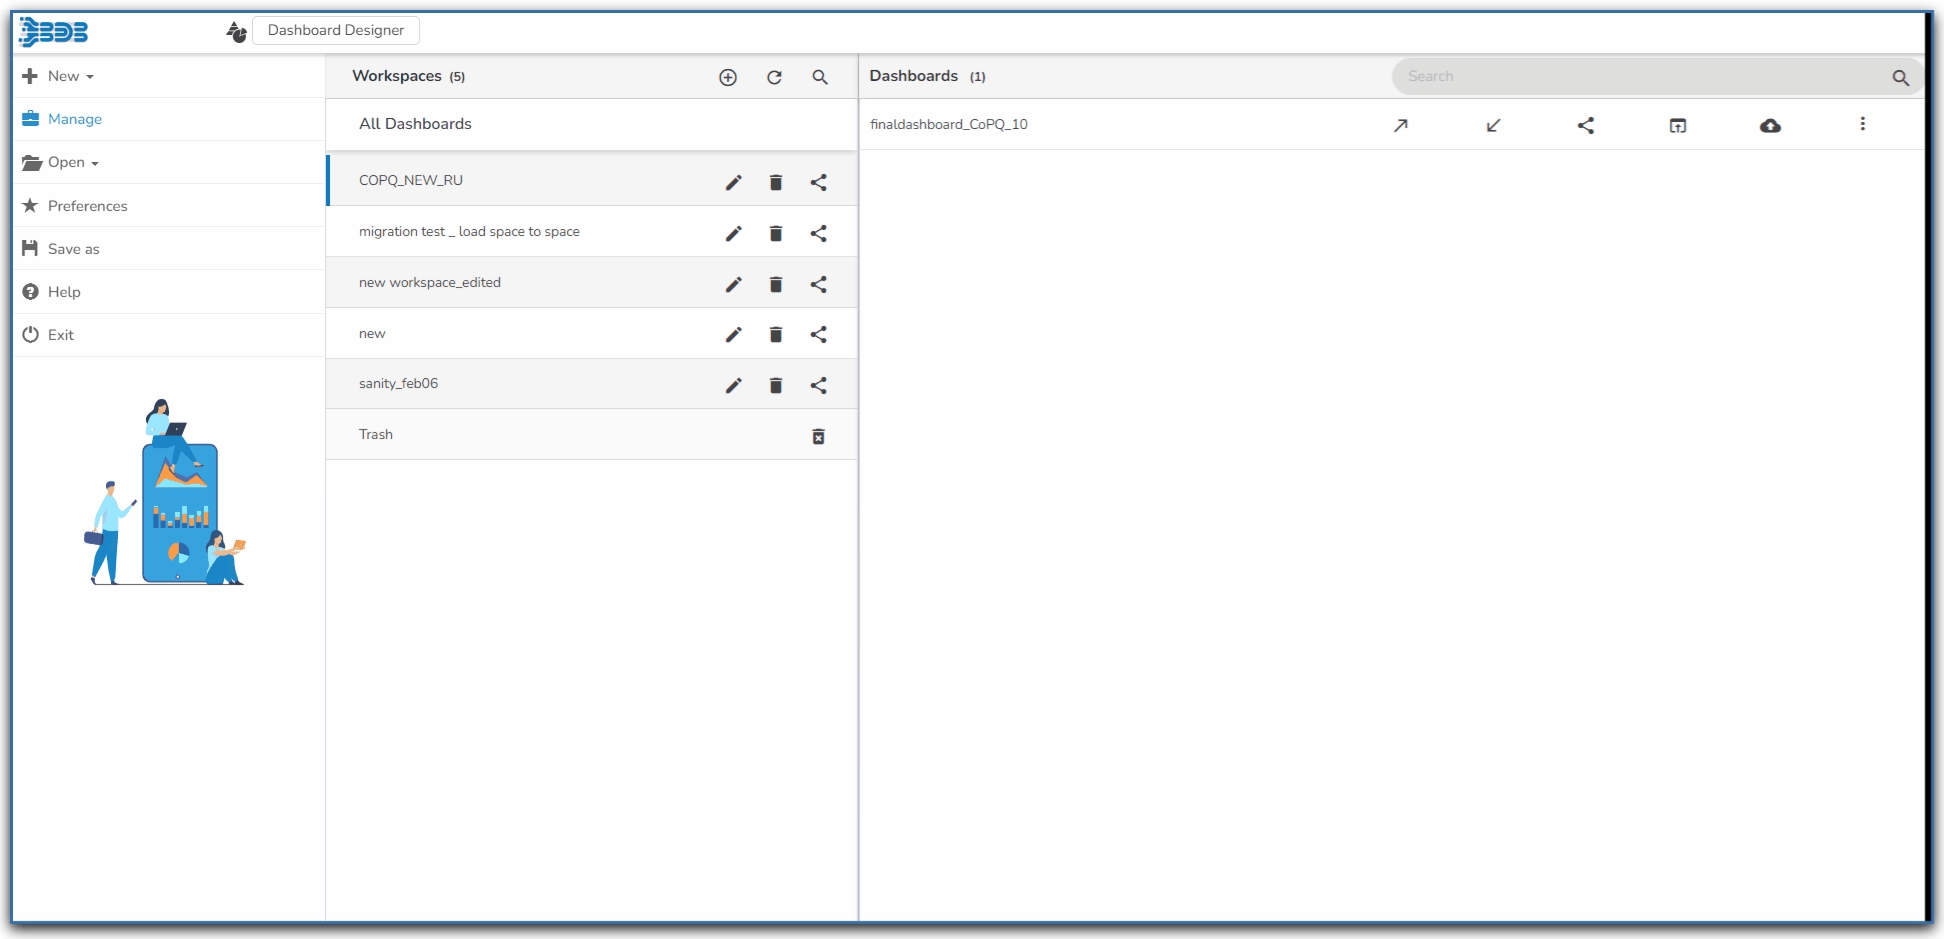Click window-upload icon for finaldashboard_CoPQ_10
1944x939 pixels.
(x=1678, y=125)
